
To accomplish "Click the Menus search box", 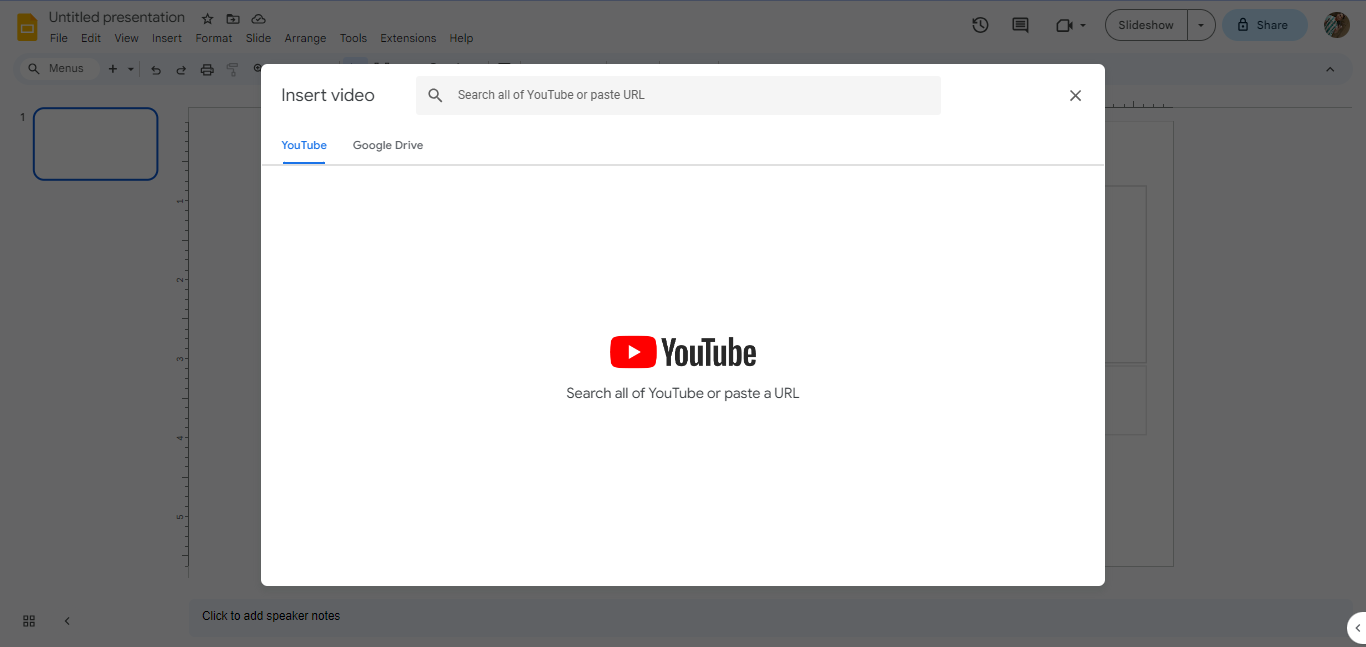I will click(58, 69).
